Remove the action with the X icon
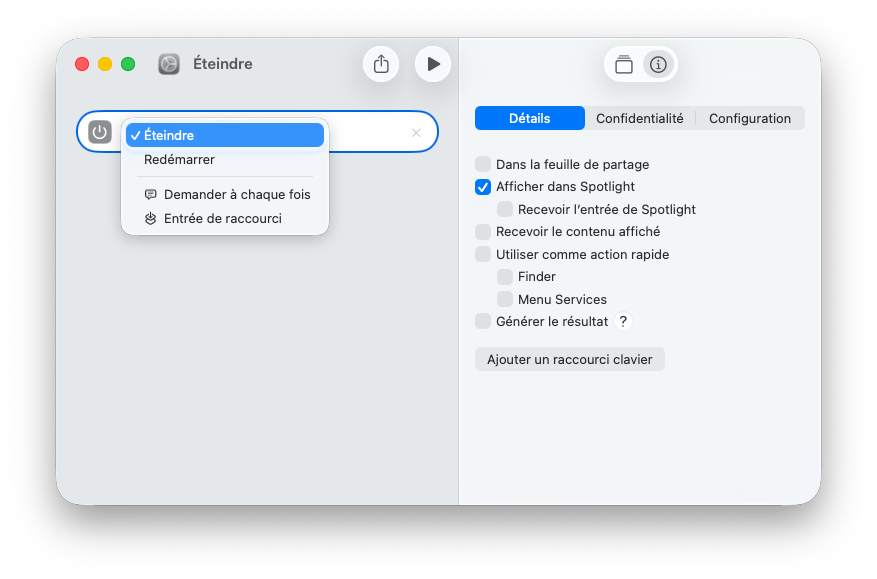This screenshot has height=579, width=877. (416, 133)
